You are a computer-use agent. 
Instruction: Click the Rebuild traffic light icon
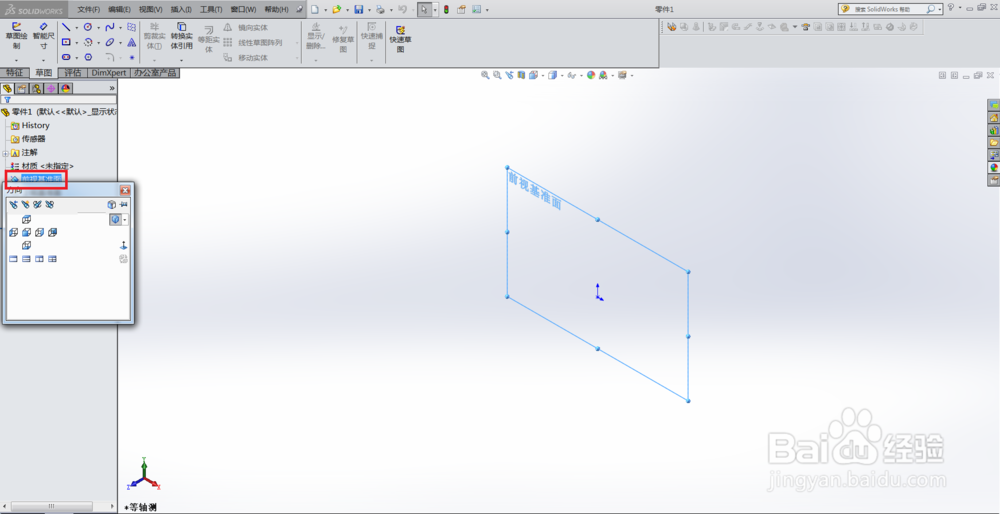click(446, 10)
